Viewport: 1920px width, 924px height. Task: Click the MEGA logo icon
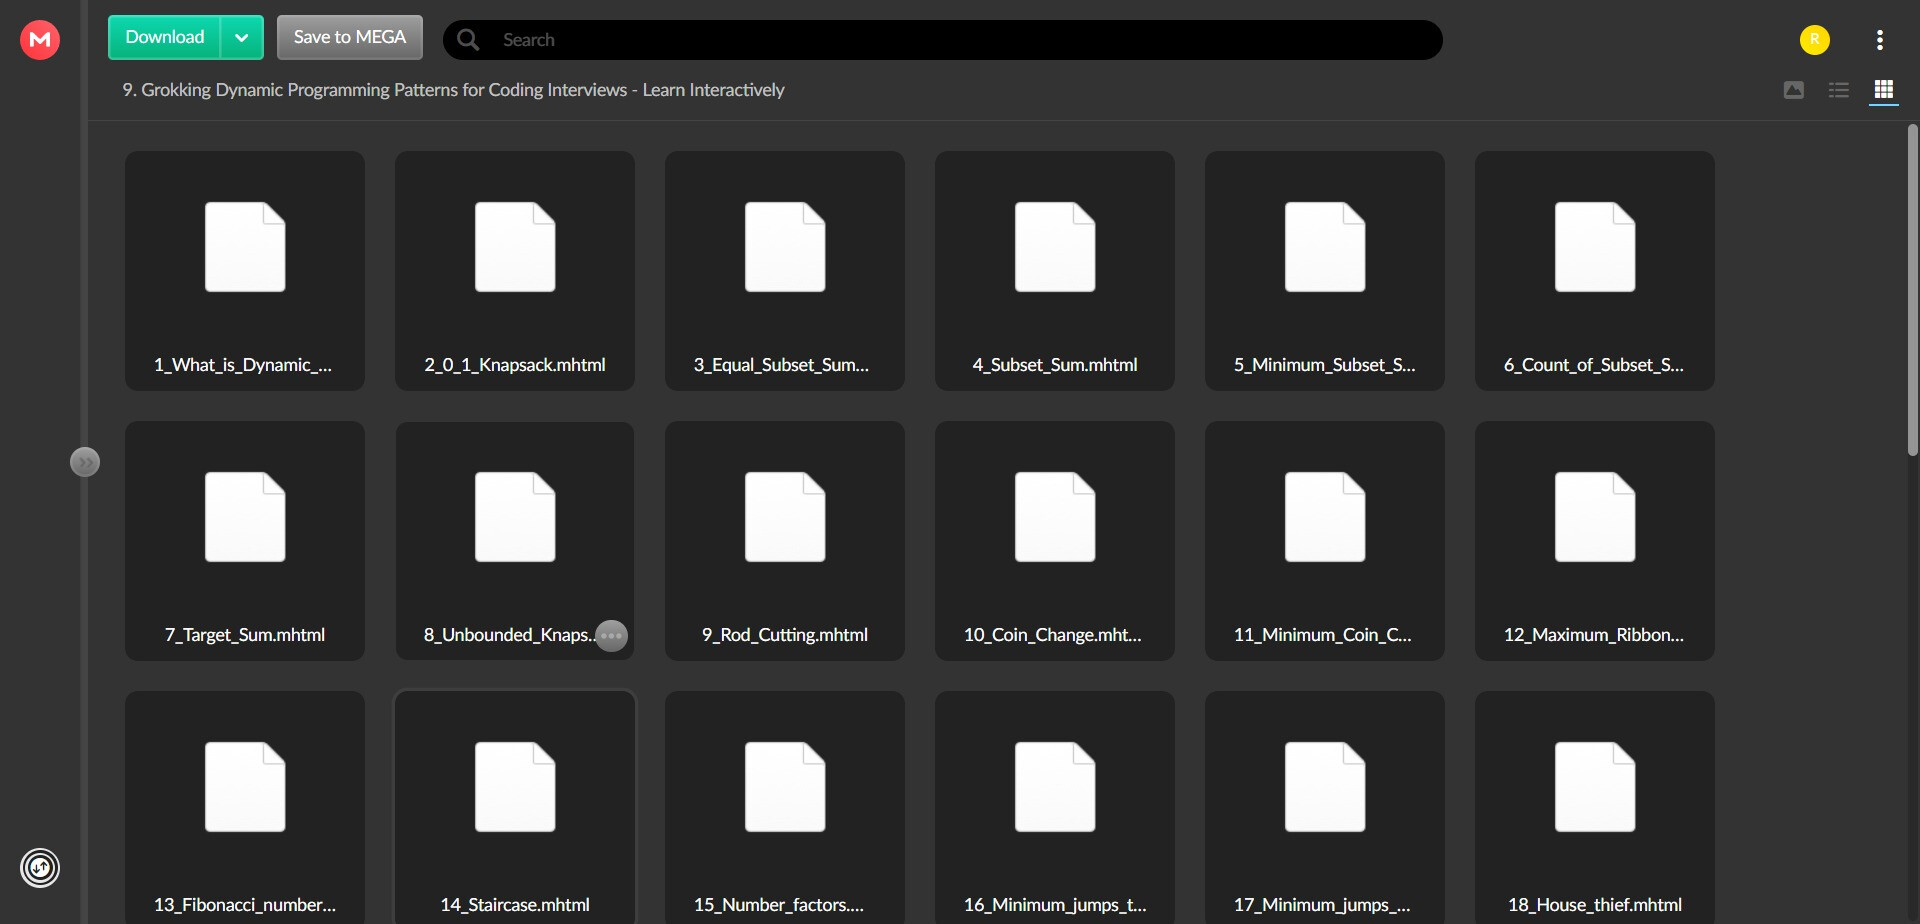[40, 40]
